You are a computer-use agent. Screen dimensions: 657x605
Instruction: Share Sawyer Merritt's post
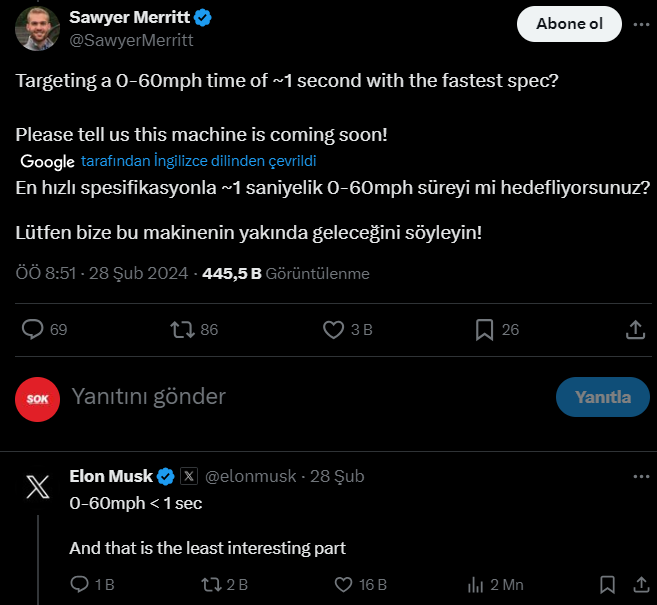pos(634,329)
